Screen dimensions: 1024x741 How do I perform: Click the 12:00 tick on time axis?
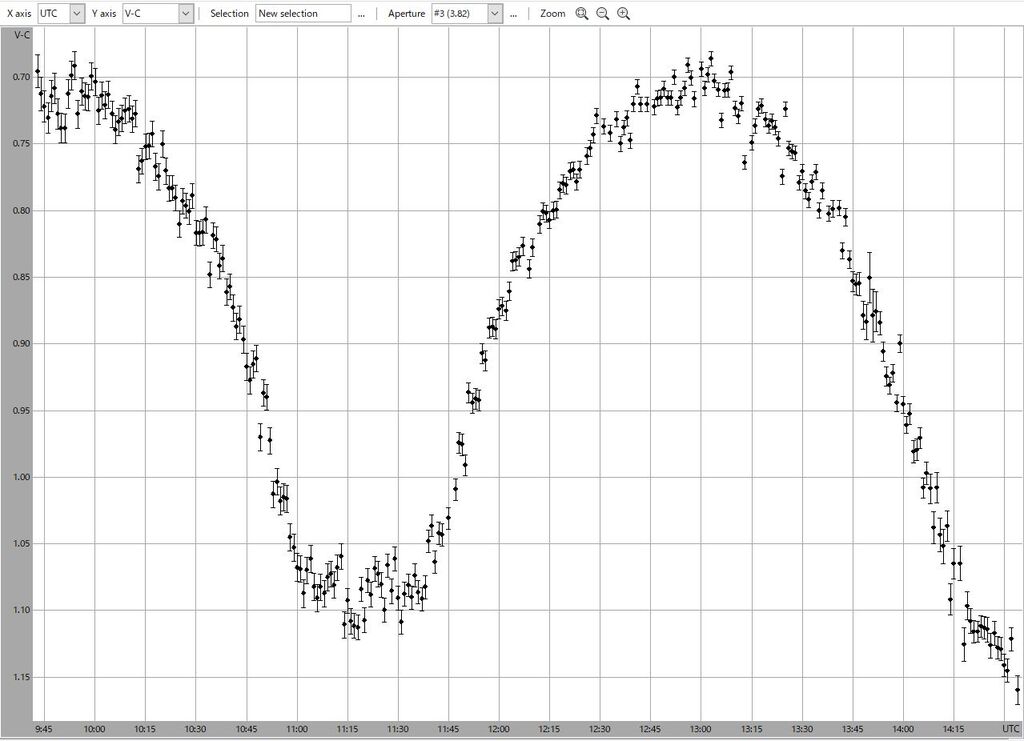click(498, 729)
